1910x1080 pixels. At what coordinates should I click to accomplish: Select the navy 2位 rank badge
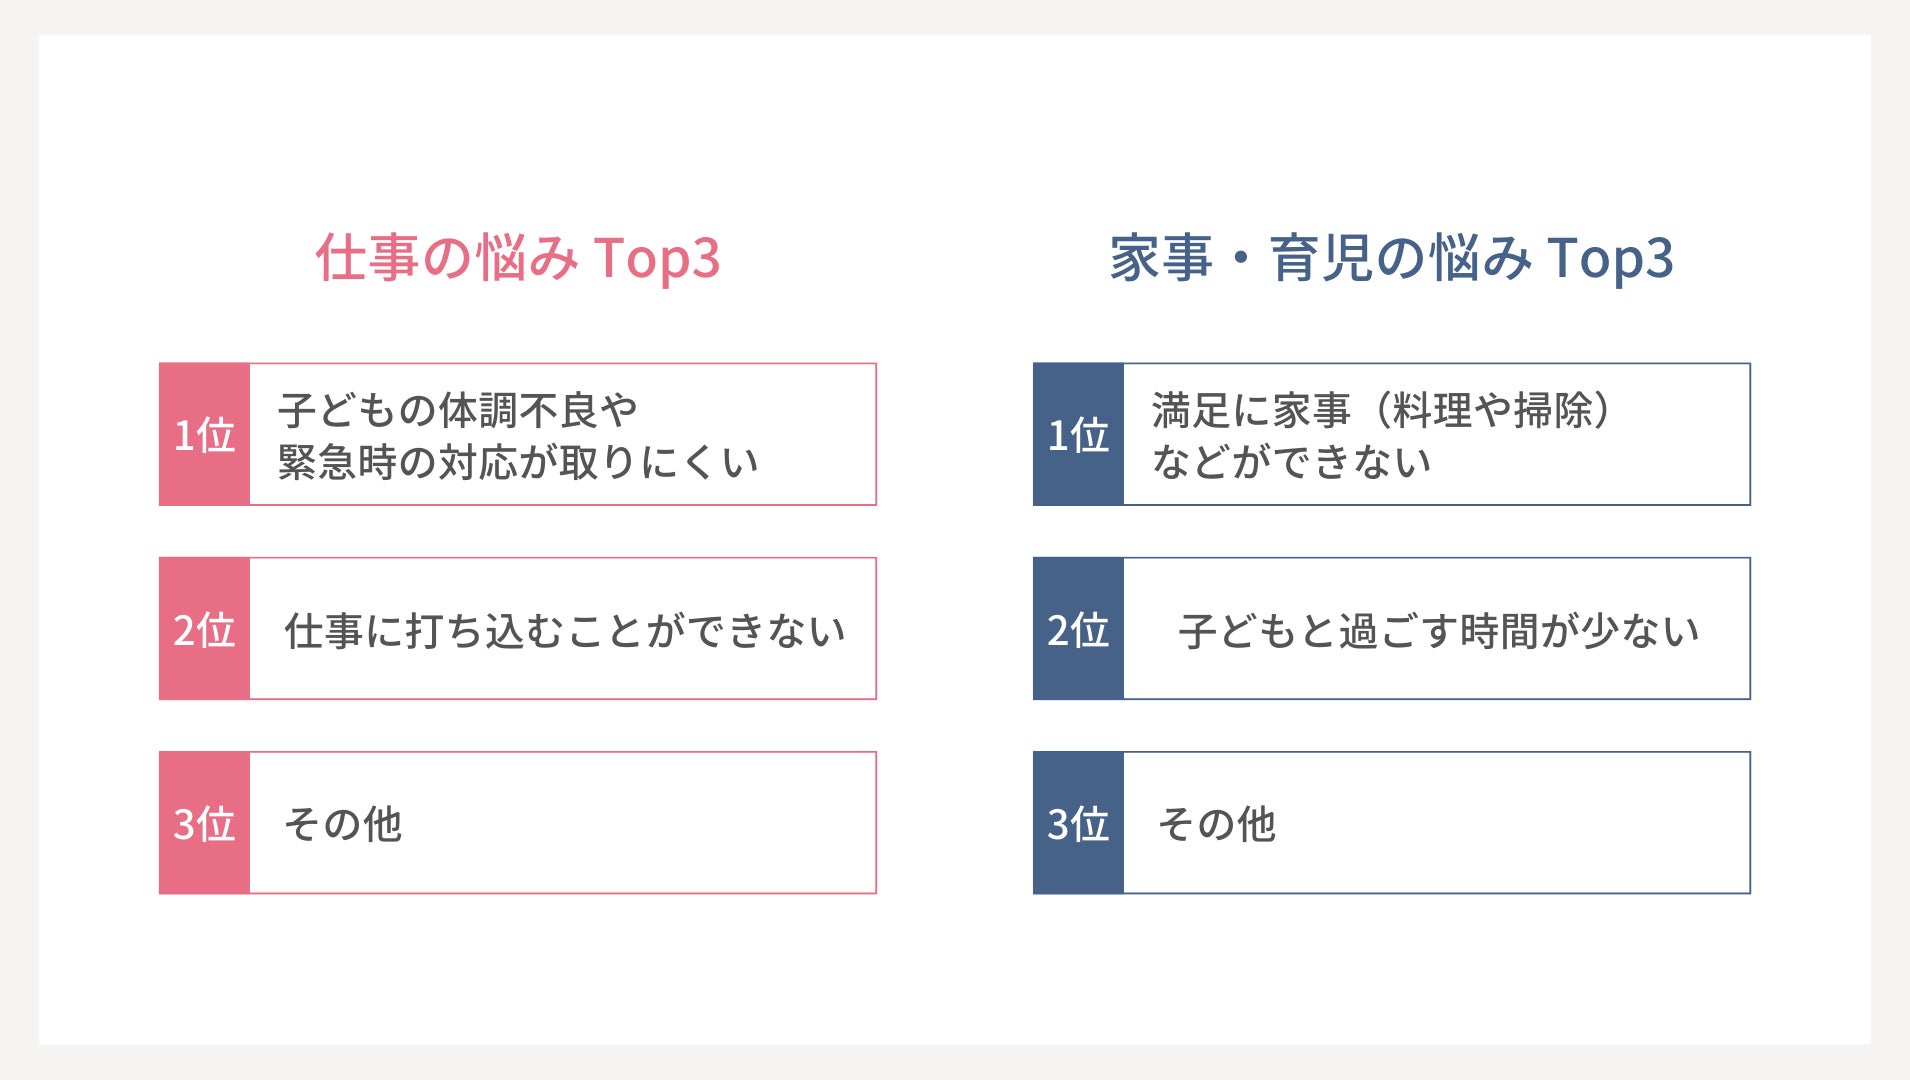(x=1078, y=629)
